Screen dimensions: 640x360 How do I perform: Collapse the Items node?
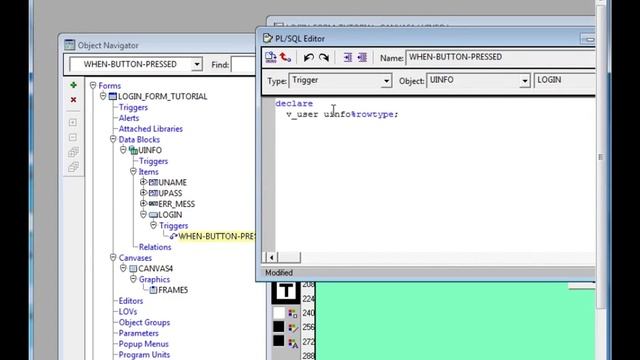[133, 171]
